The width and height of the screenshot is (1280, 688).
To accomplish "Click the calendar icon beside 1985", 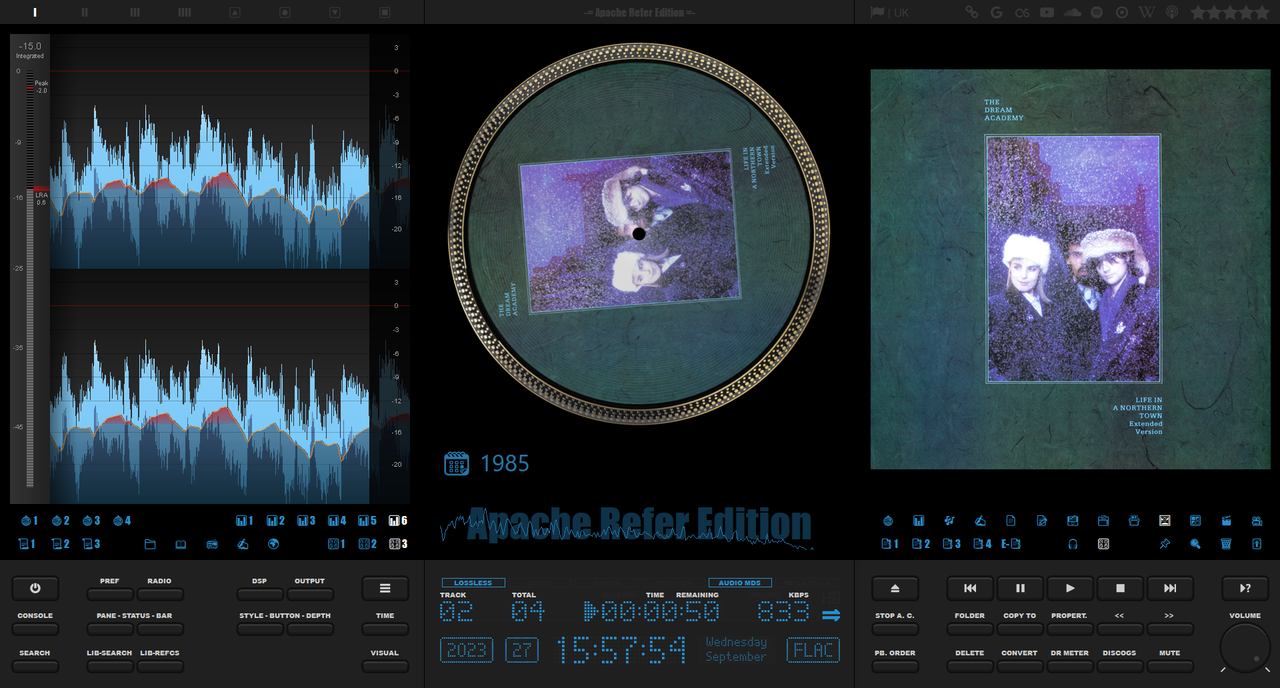I will (x=457, y=463).
